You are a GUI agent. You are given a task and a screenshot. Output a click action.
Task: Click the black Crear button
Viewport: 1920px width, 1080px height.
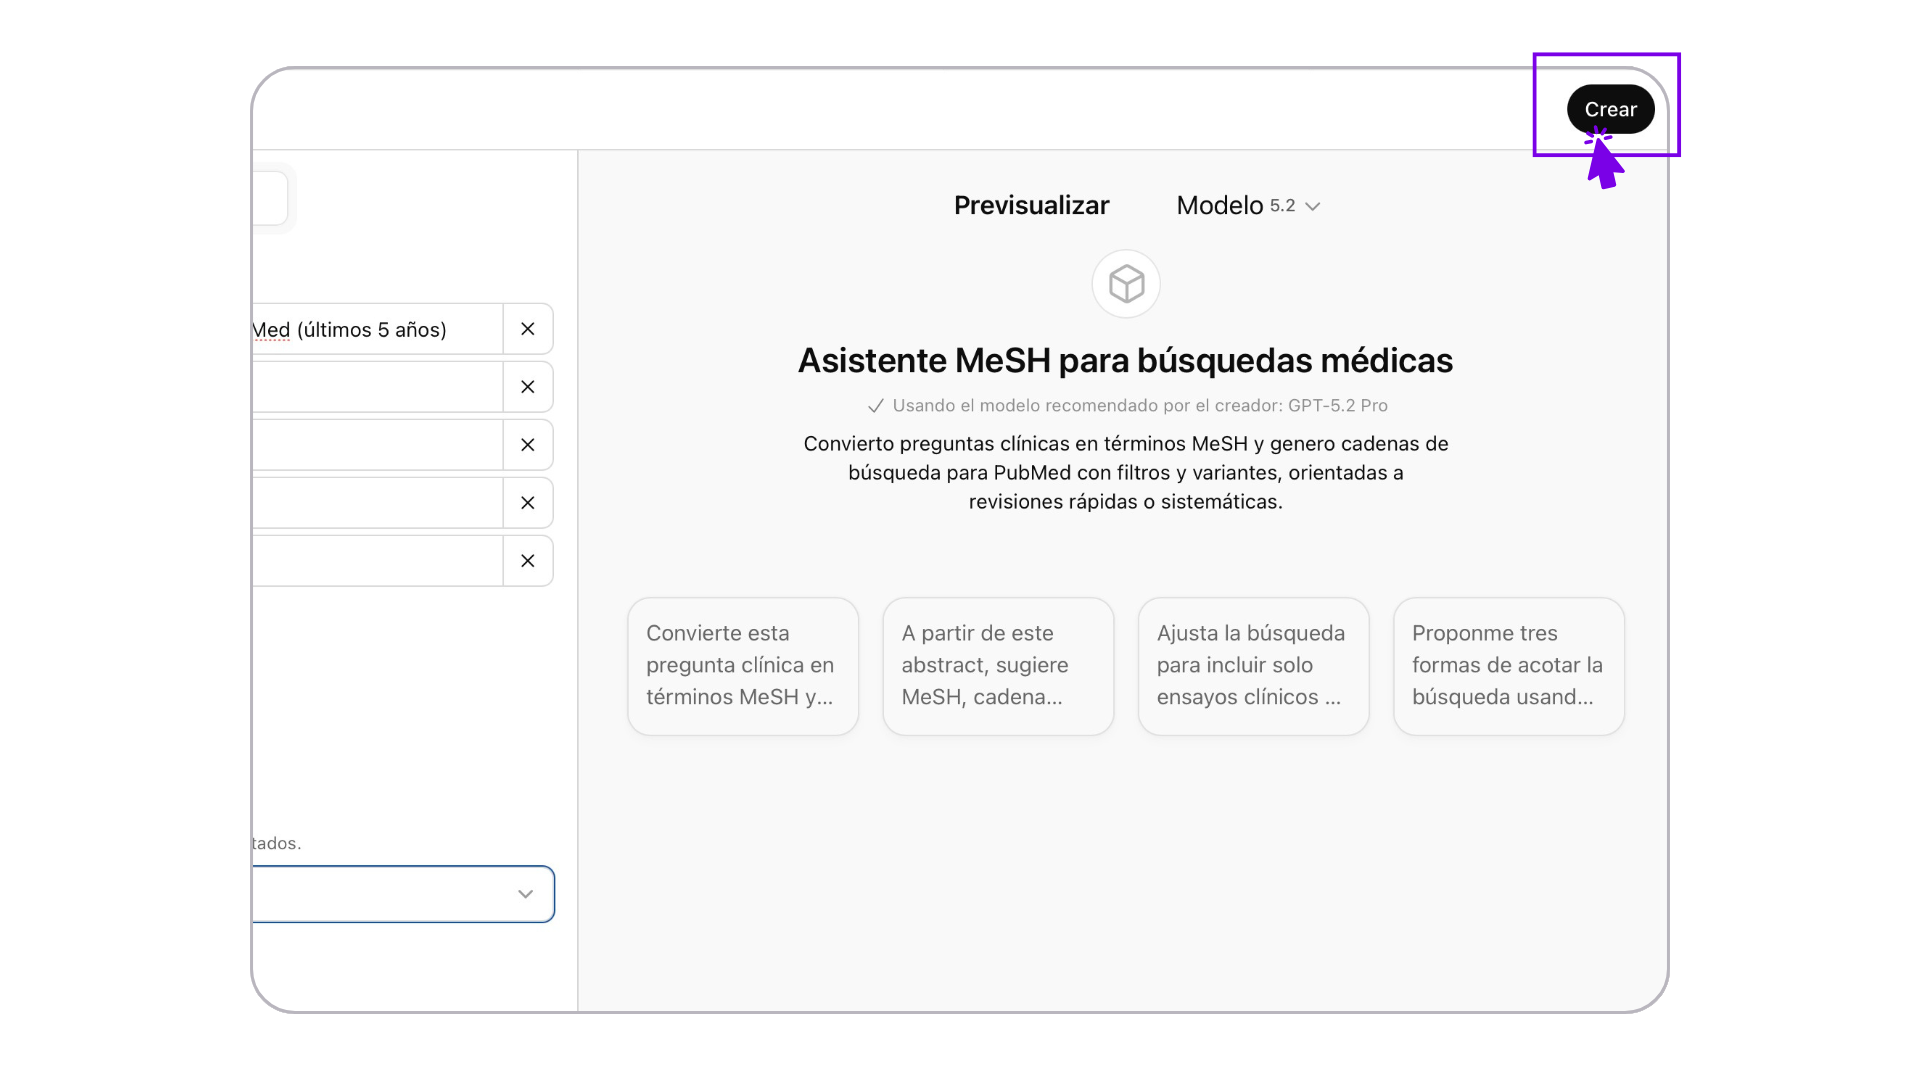(x=1609, y=109)
